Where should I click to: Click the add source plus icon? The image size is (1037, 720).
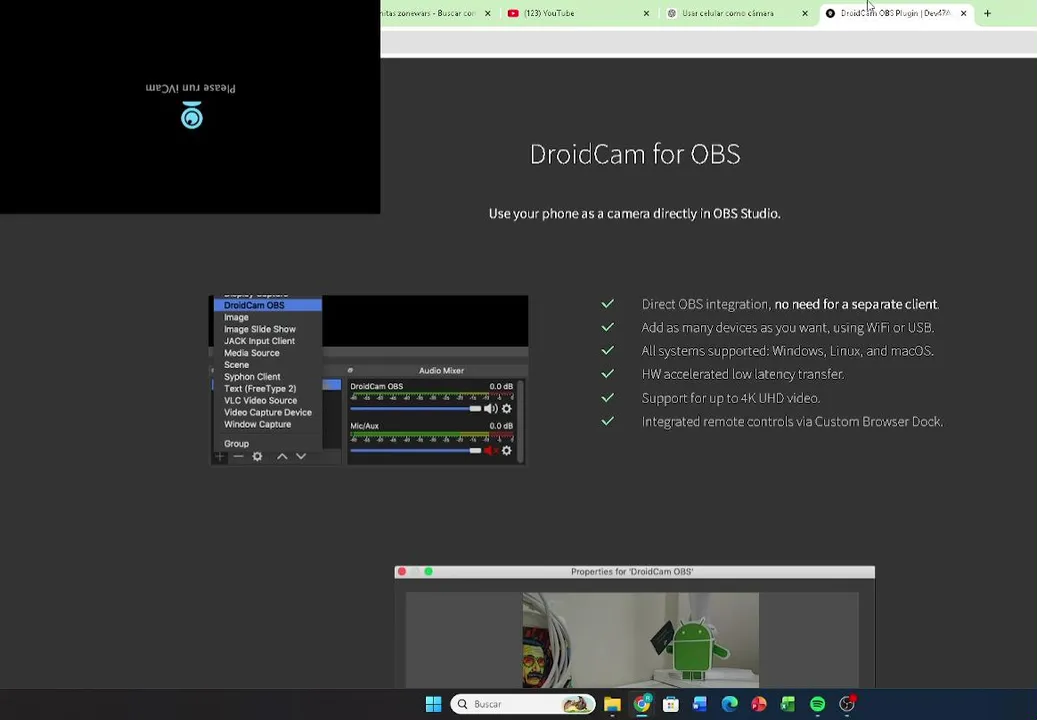pyautogui.click(x=220, y=456)
